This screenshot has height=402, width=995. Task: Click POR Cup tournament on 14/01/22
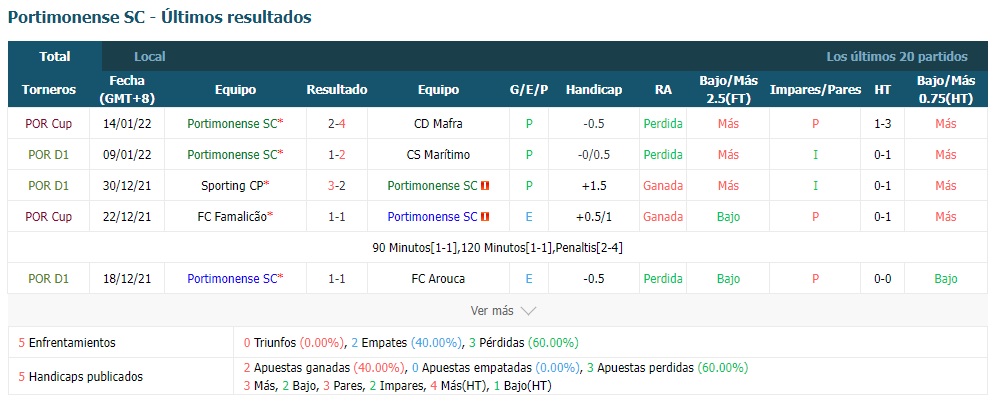(48, 124)
